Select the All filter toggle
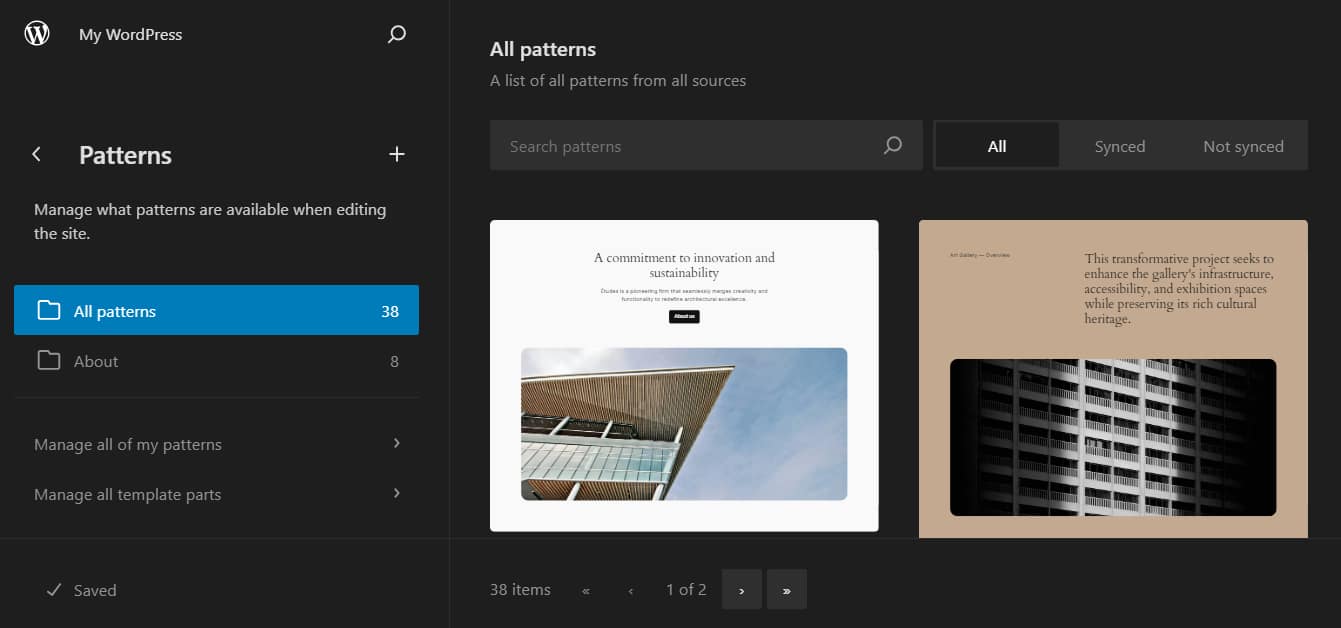Viewport: 1341px width, 628px height. pos(997,146)
